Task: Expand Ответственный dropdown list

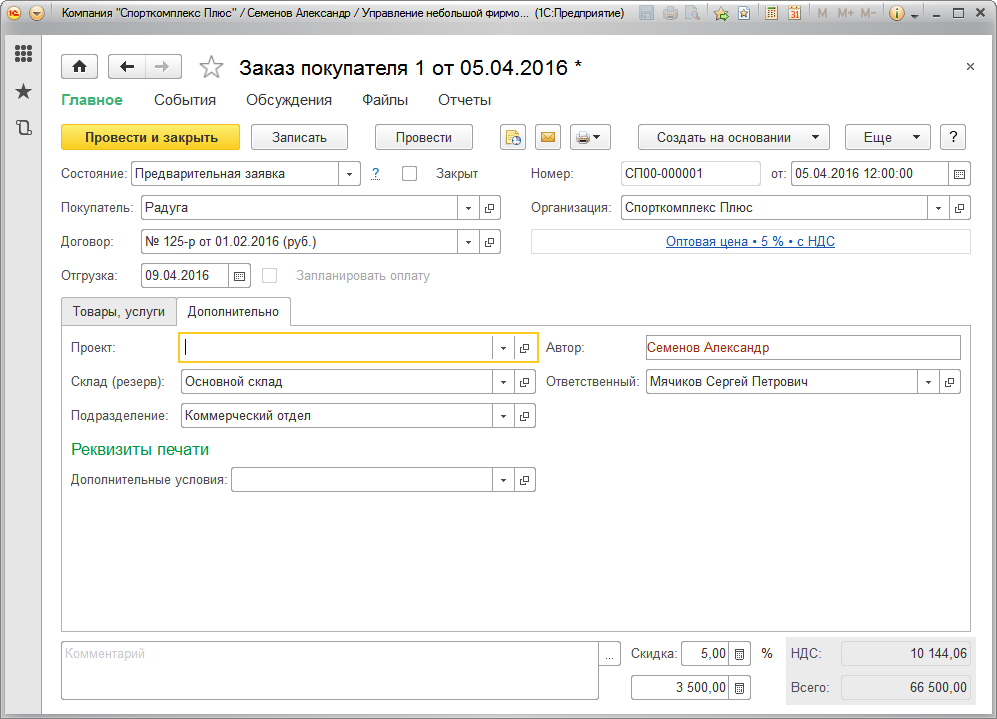Action: click(x=928, y=382)
